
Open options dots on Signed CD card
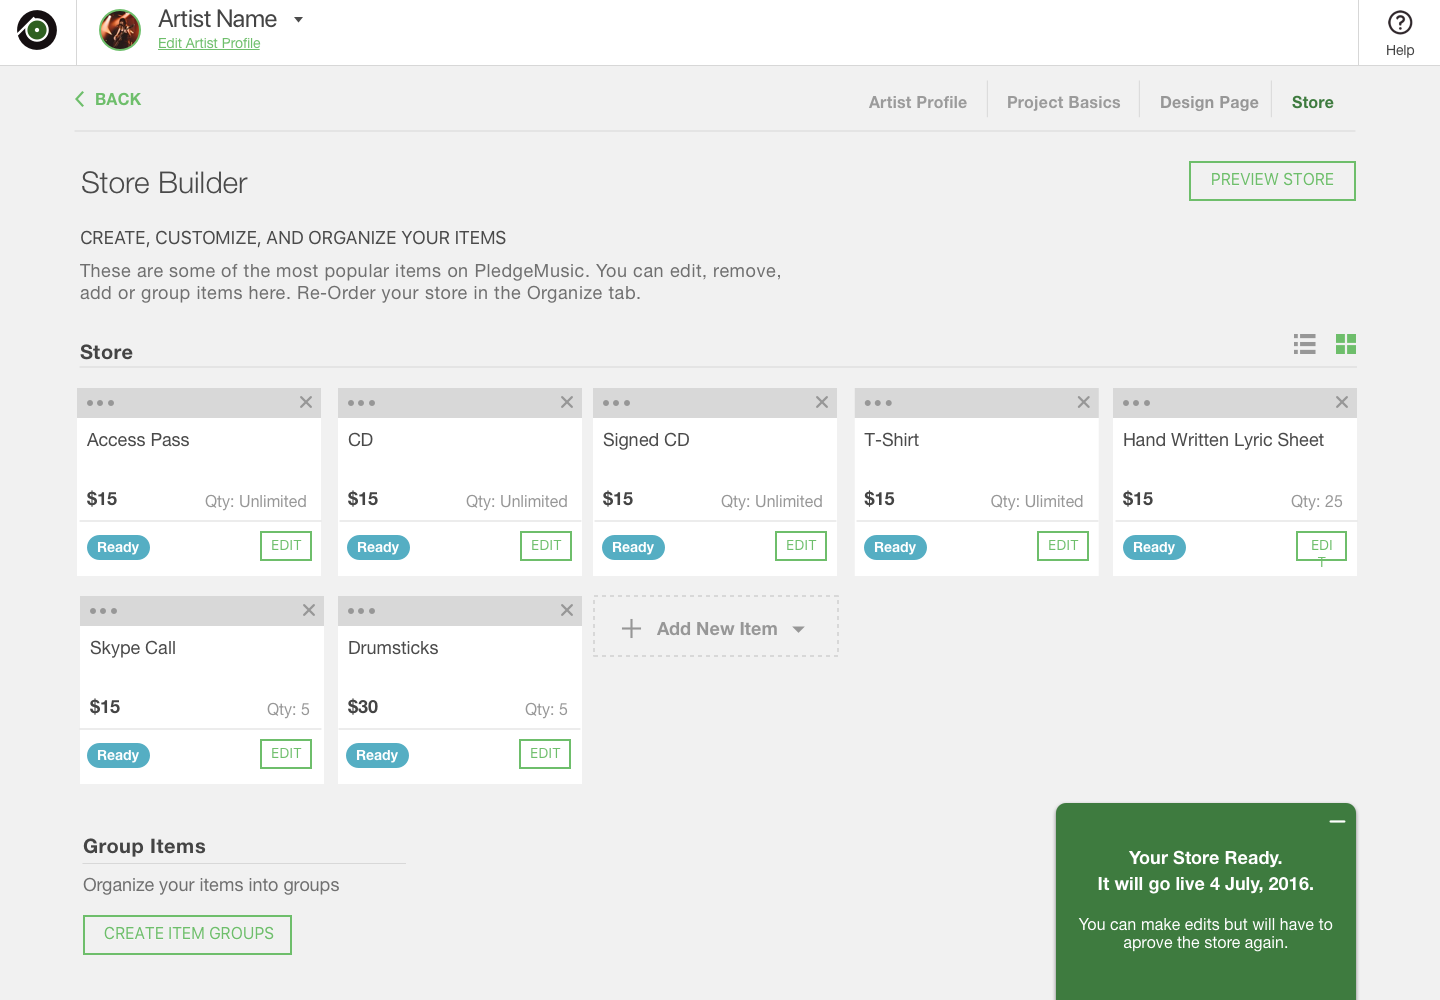(x=616, y=403)
